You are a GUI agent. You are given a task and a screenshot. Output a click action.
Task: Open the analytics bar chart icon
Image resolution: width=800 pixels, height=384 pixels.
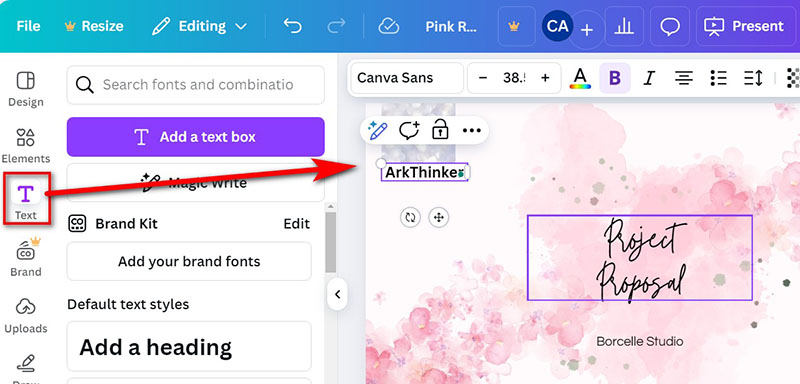[x=623, y=26]
